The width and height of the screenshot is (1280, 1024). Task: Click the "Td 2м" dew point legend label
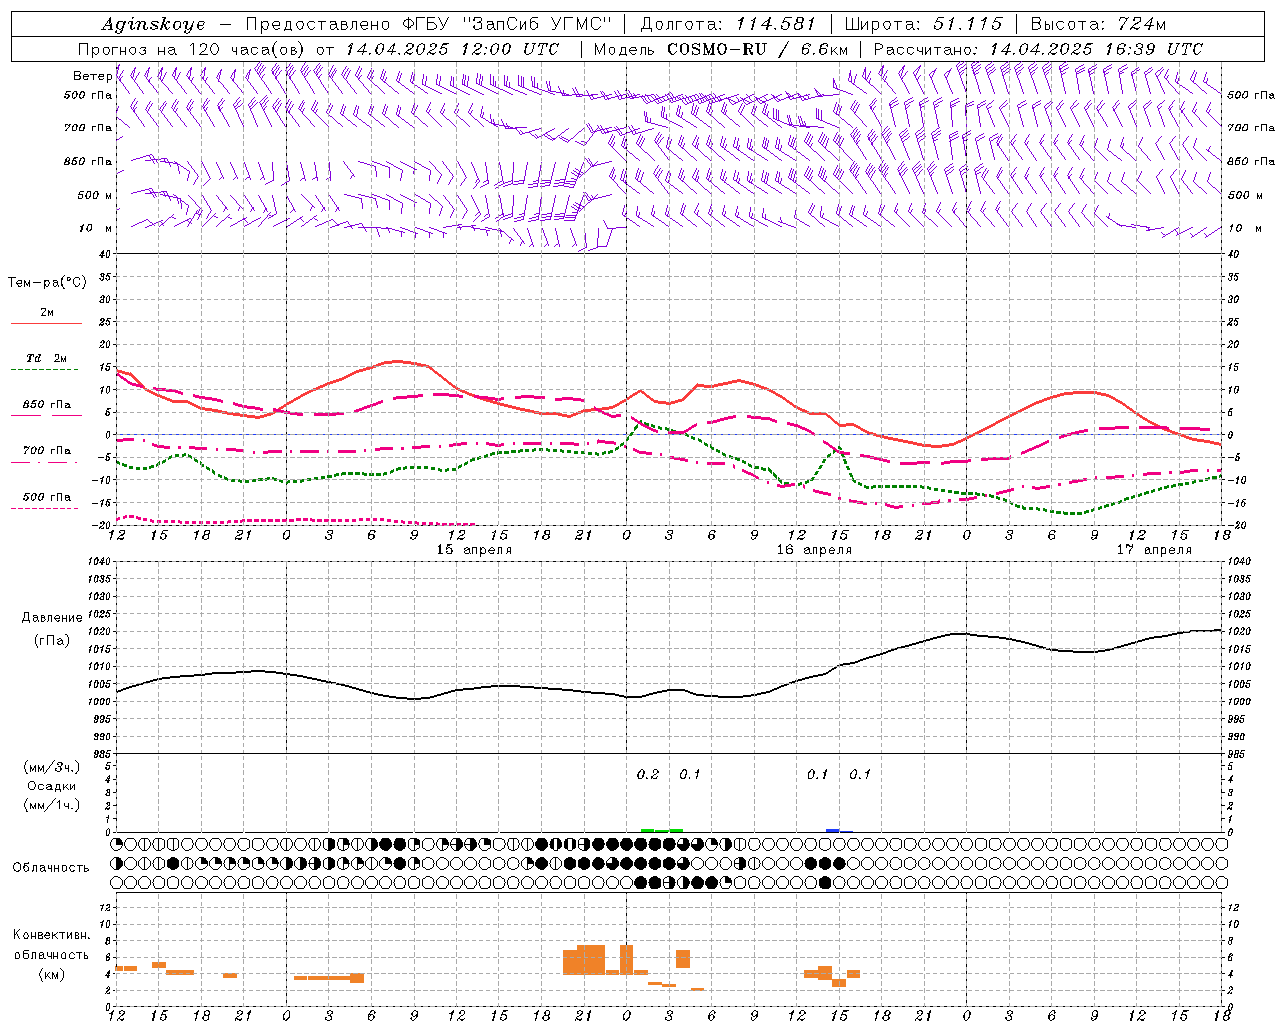click(47, 358)
